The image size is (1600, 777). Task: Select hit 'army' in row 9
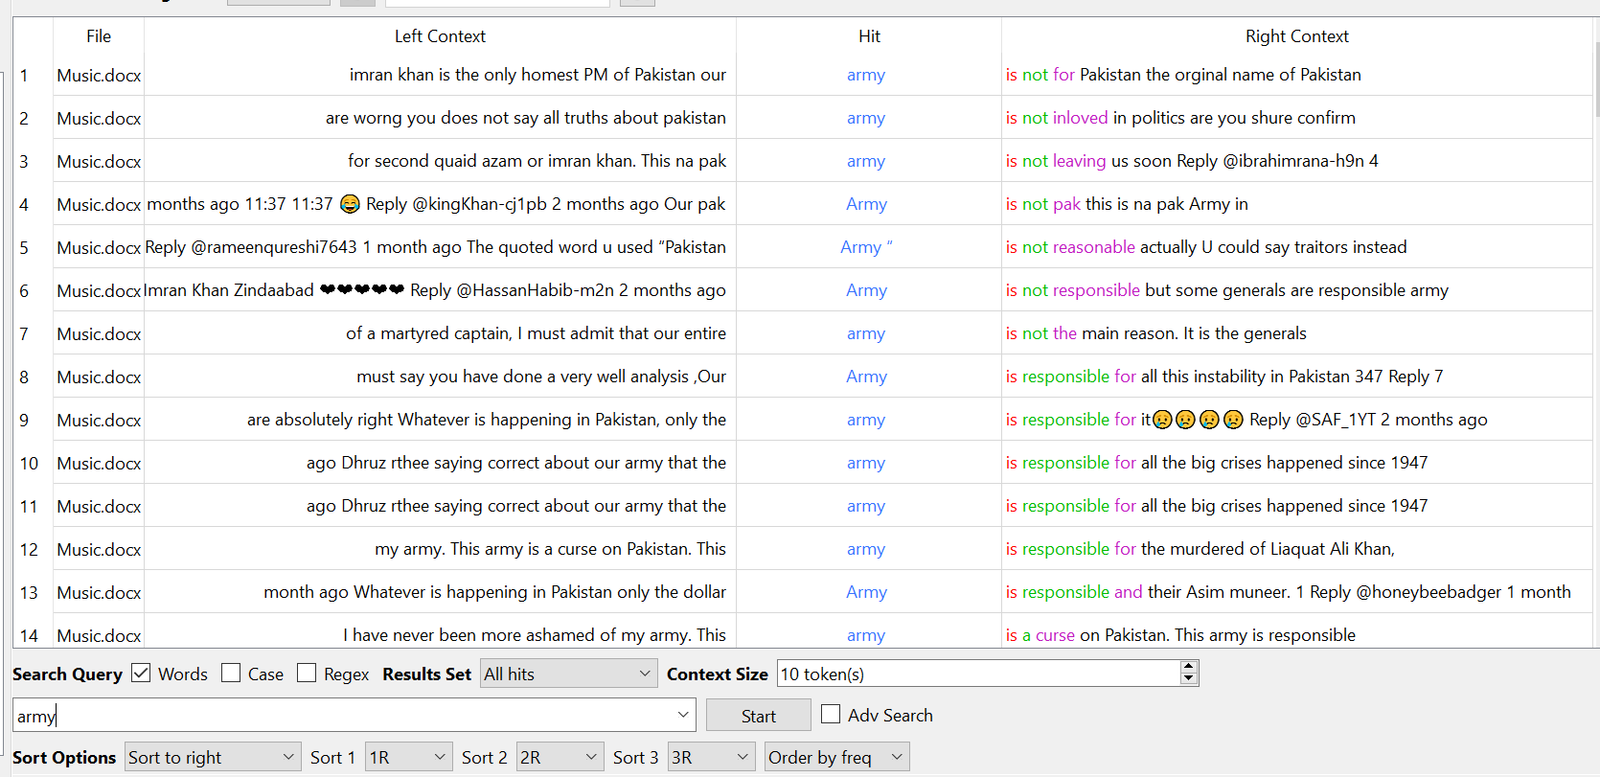(866, 420)
